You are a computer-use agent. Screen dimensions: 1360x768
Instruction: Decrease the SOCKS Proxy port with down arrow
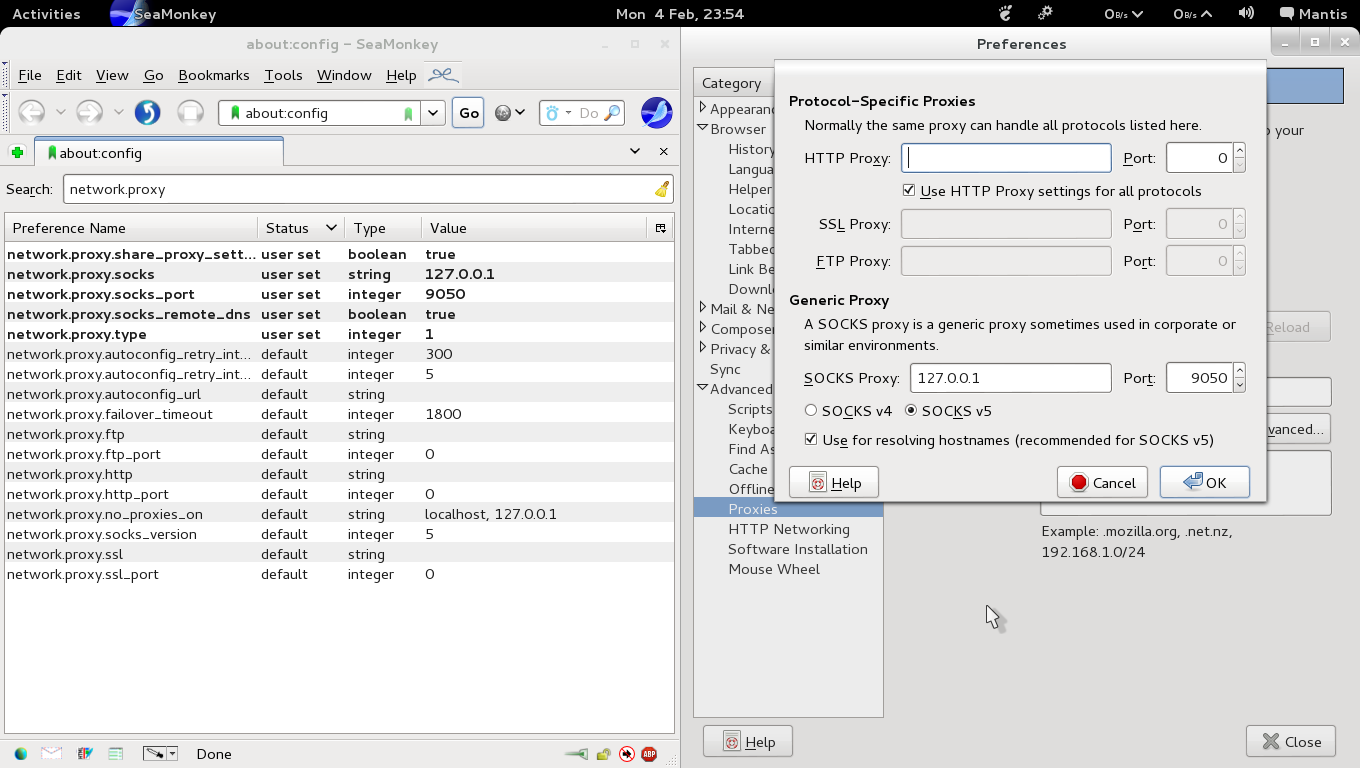click(1240, 385)
